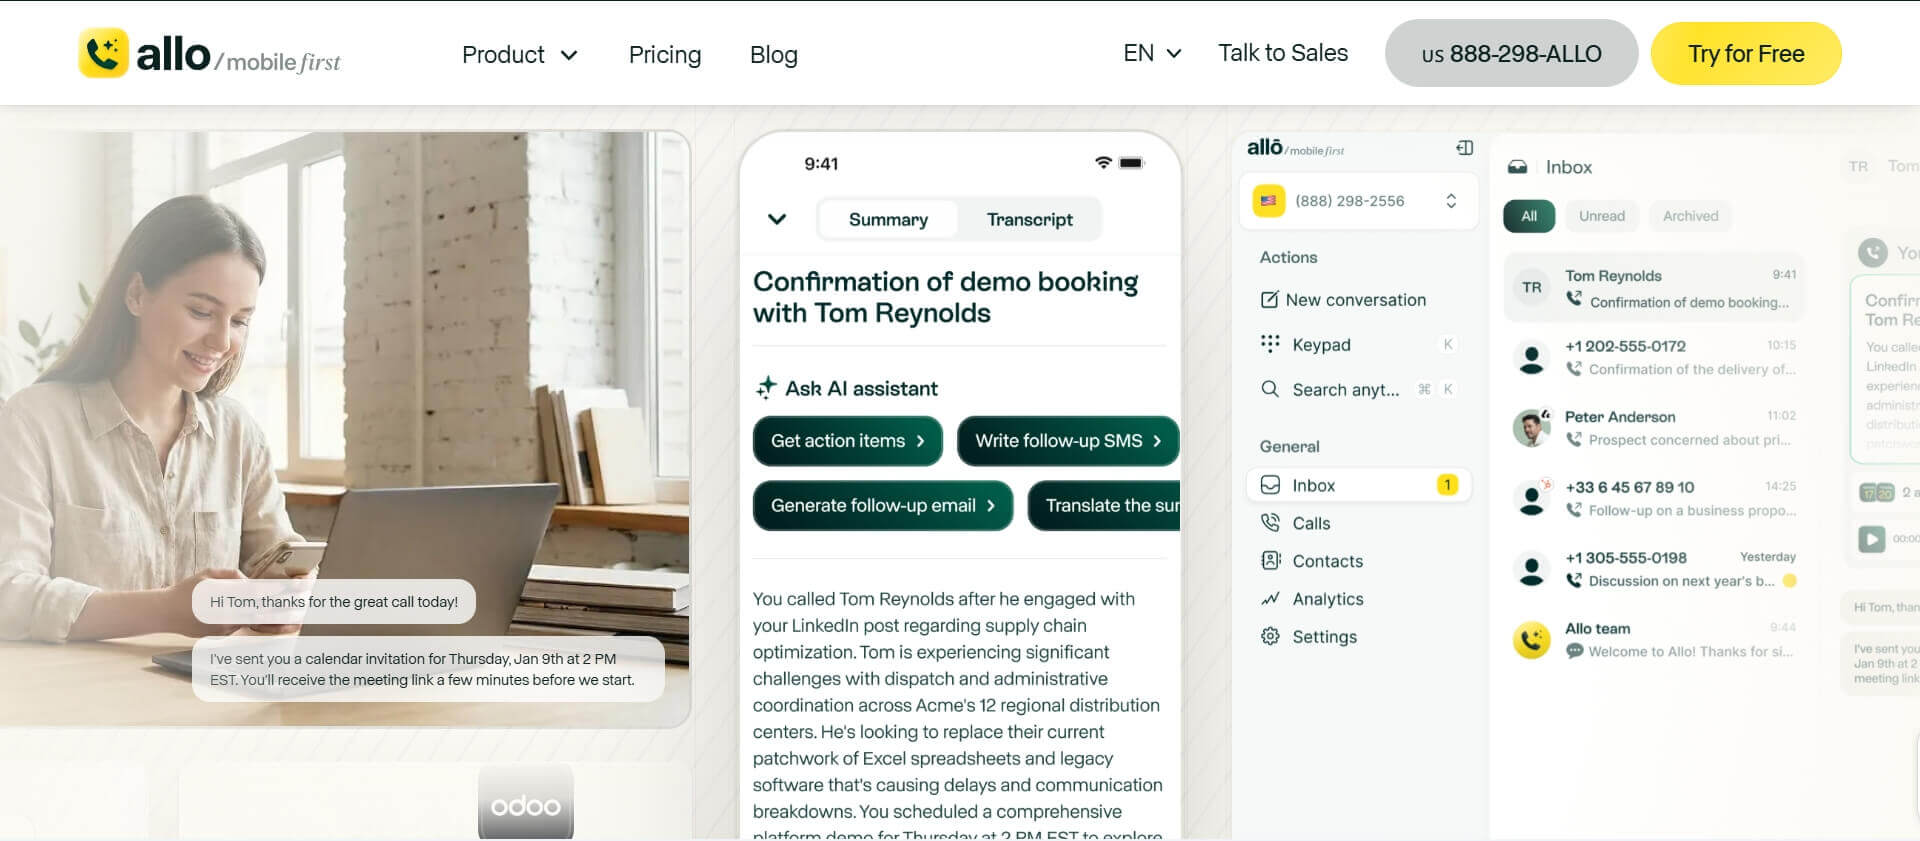Click the TR avatar initials

(1531, 288)
